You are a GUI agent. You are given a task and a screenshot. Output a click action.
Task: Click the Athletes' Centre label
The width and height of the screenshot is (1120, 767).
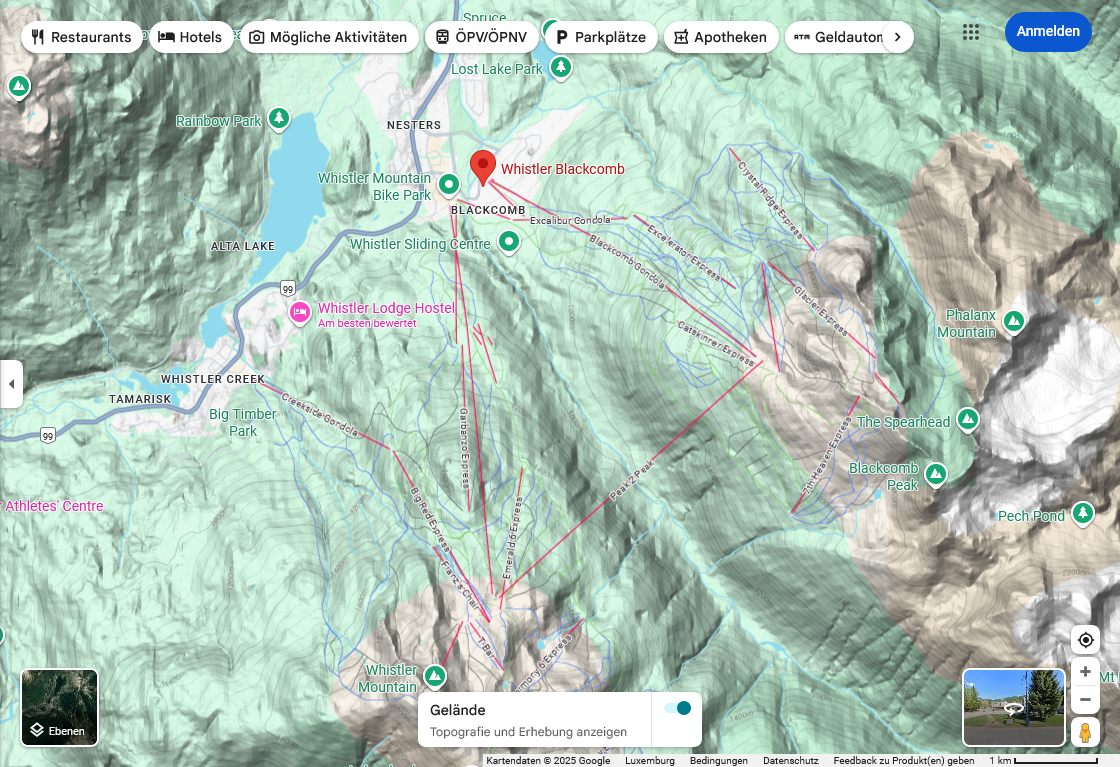click(x=54, y=506)
